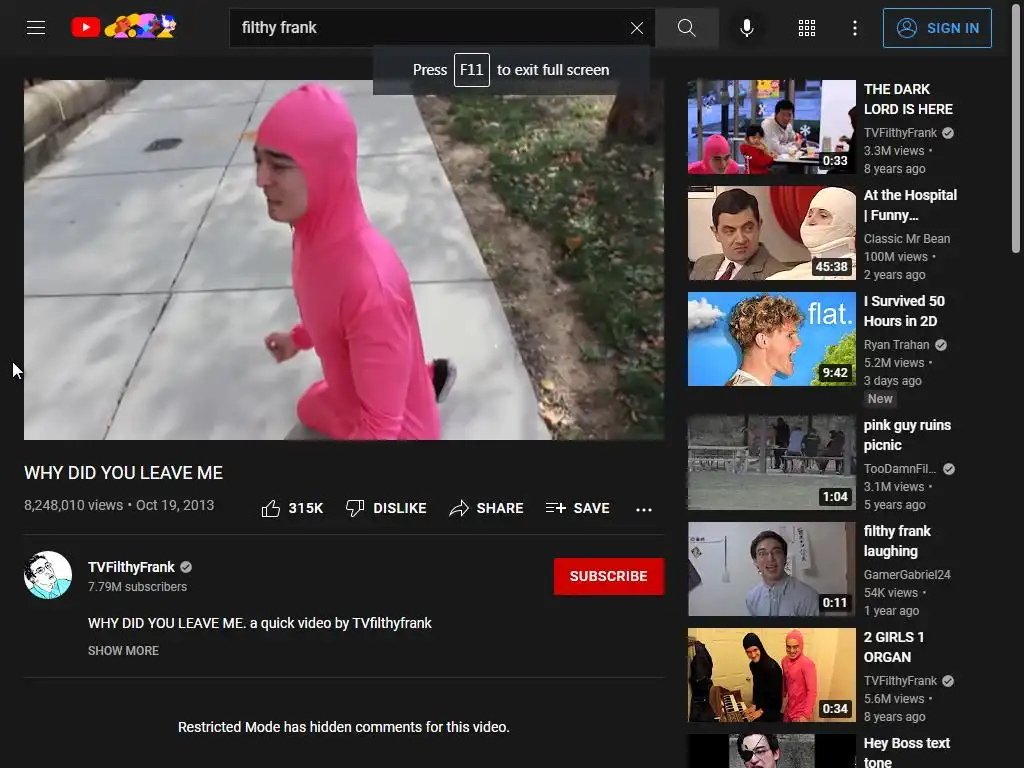Open the YouTube apps grid
Image resolution: width=1024 pixels, height=768 pixels.
point(807,27)
